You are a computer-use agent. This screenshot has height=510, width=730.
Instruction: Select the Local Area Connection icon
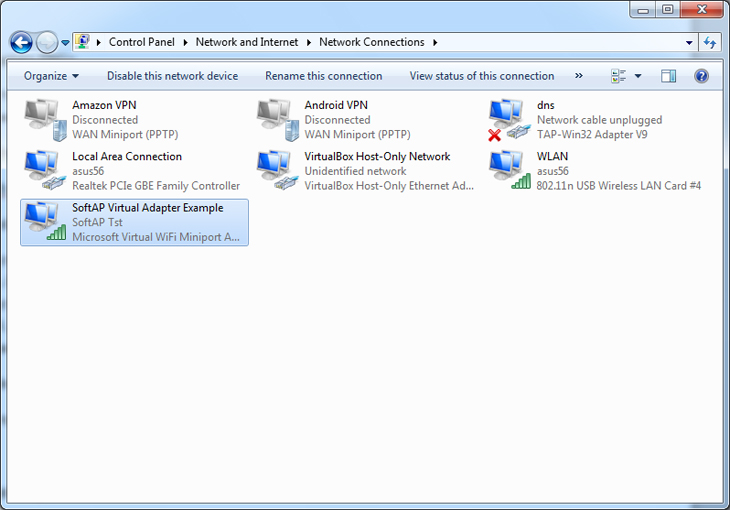[x=46, y=170]
